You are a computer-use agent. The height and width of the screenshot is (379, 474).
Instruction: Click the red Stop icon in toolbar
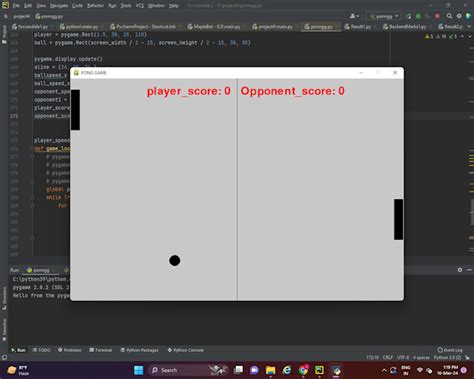tap(437, 16)
